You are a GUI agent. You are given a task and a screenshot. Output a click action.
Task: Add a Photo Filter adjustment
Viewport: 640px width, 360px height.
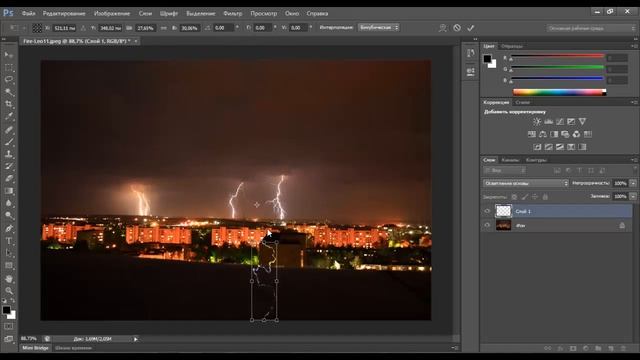pos(565,134)
